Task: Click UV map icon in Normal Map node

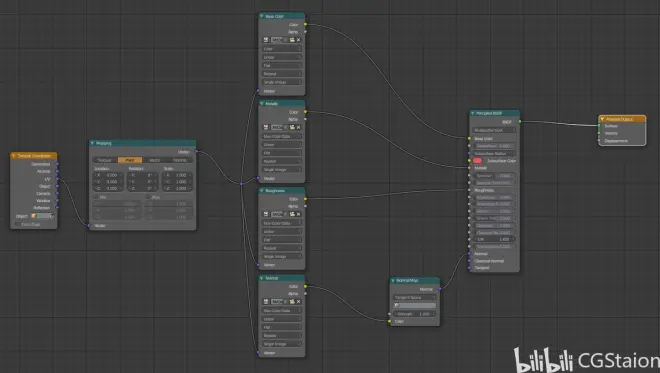Action: [x=397, y=305]
